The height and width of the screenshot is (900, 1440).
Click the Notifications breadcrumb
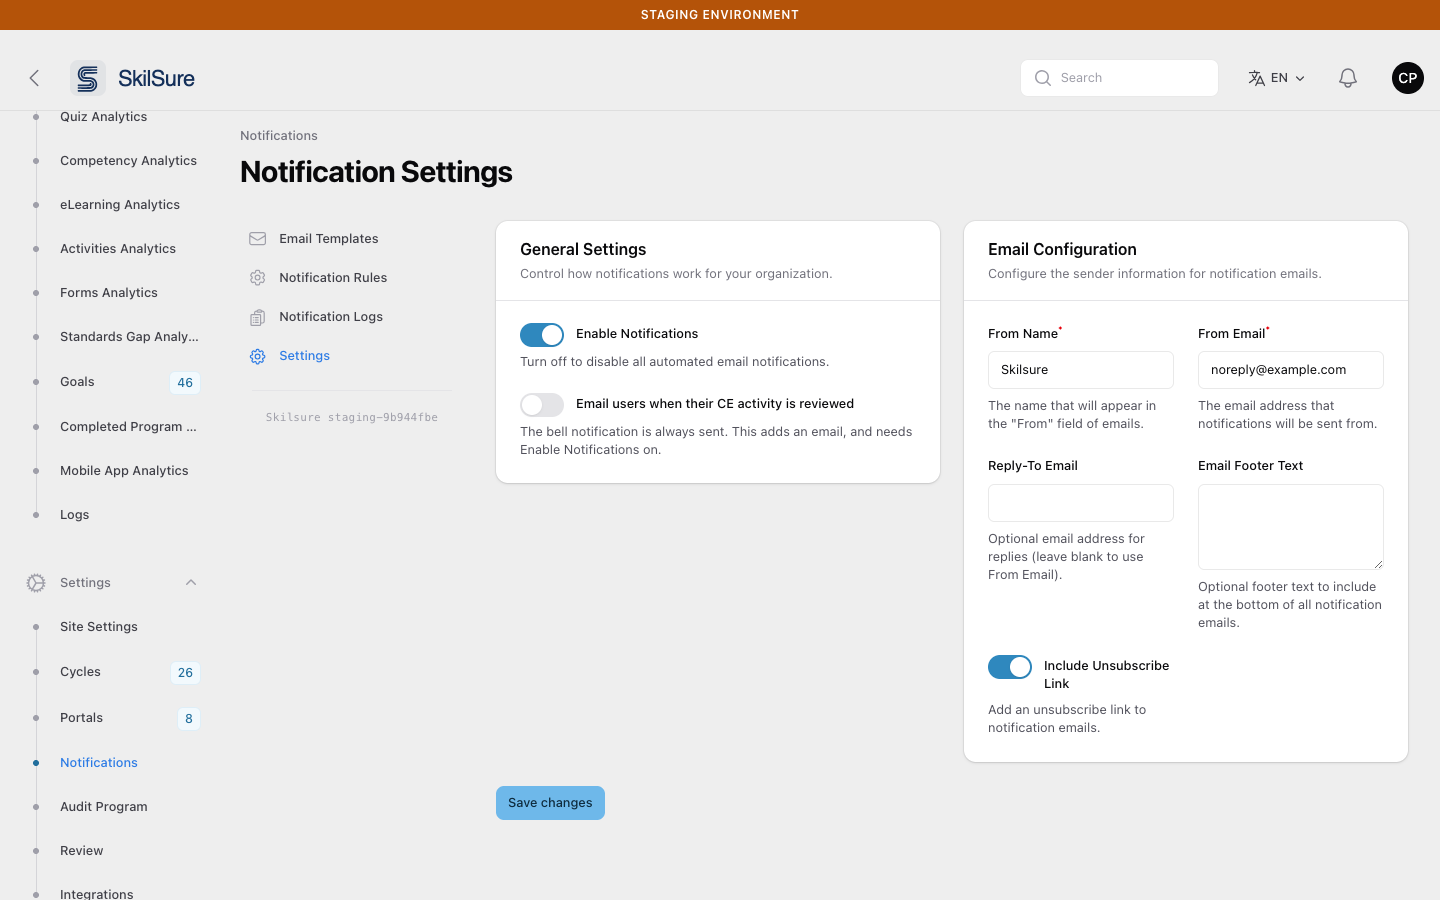pos(279,136)
